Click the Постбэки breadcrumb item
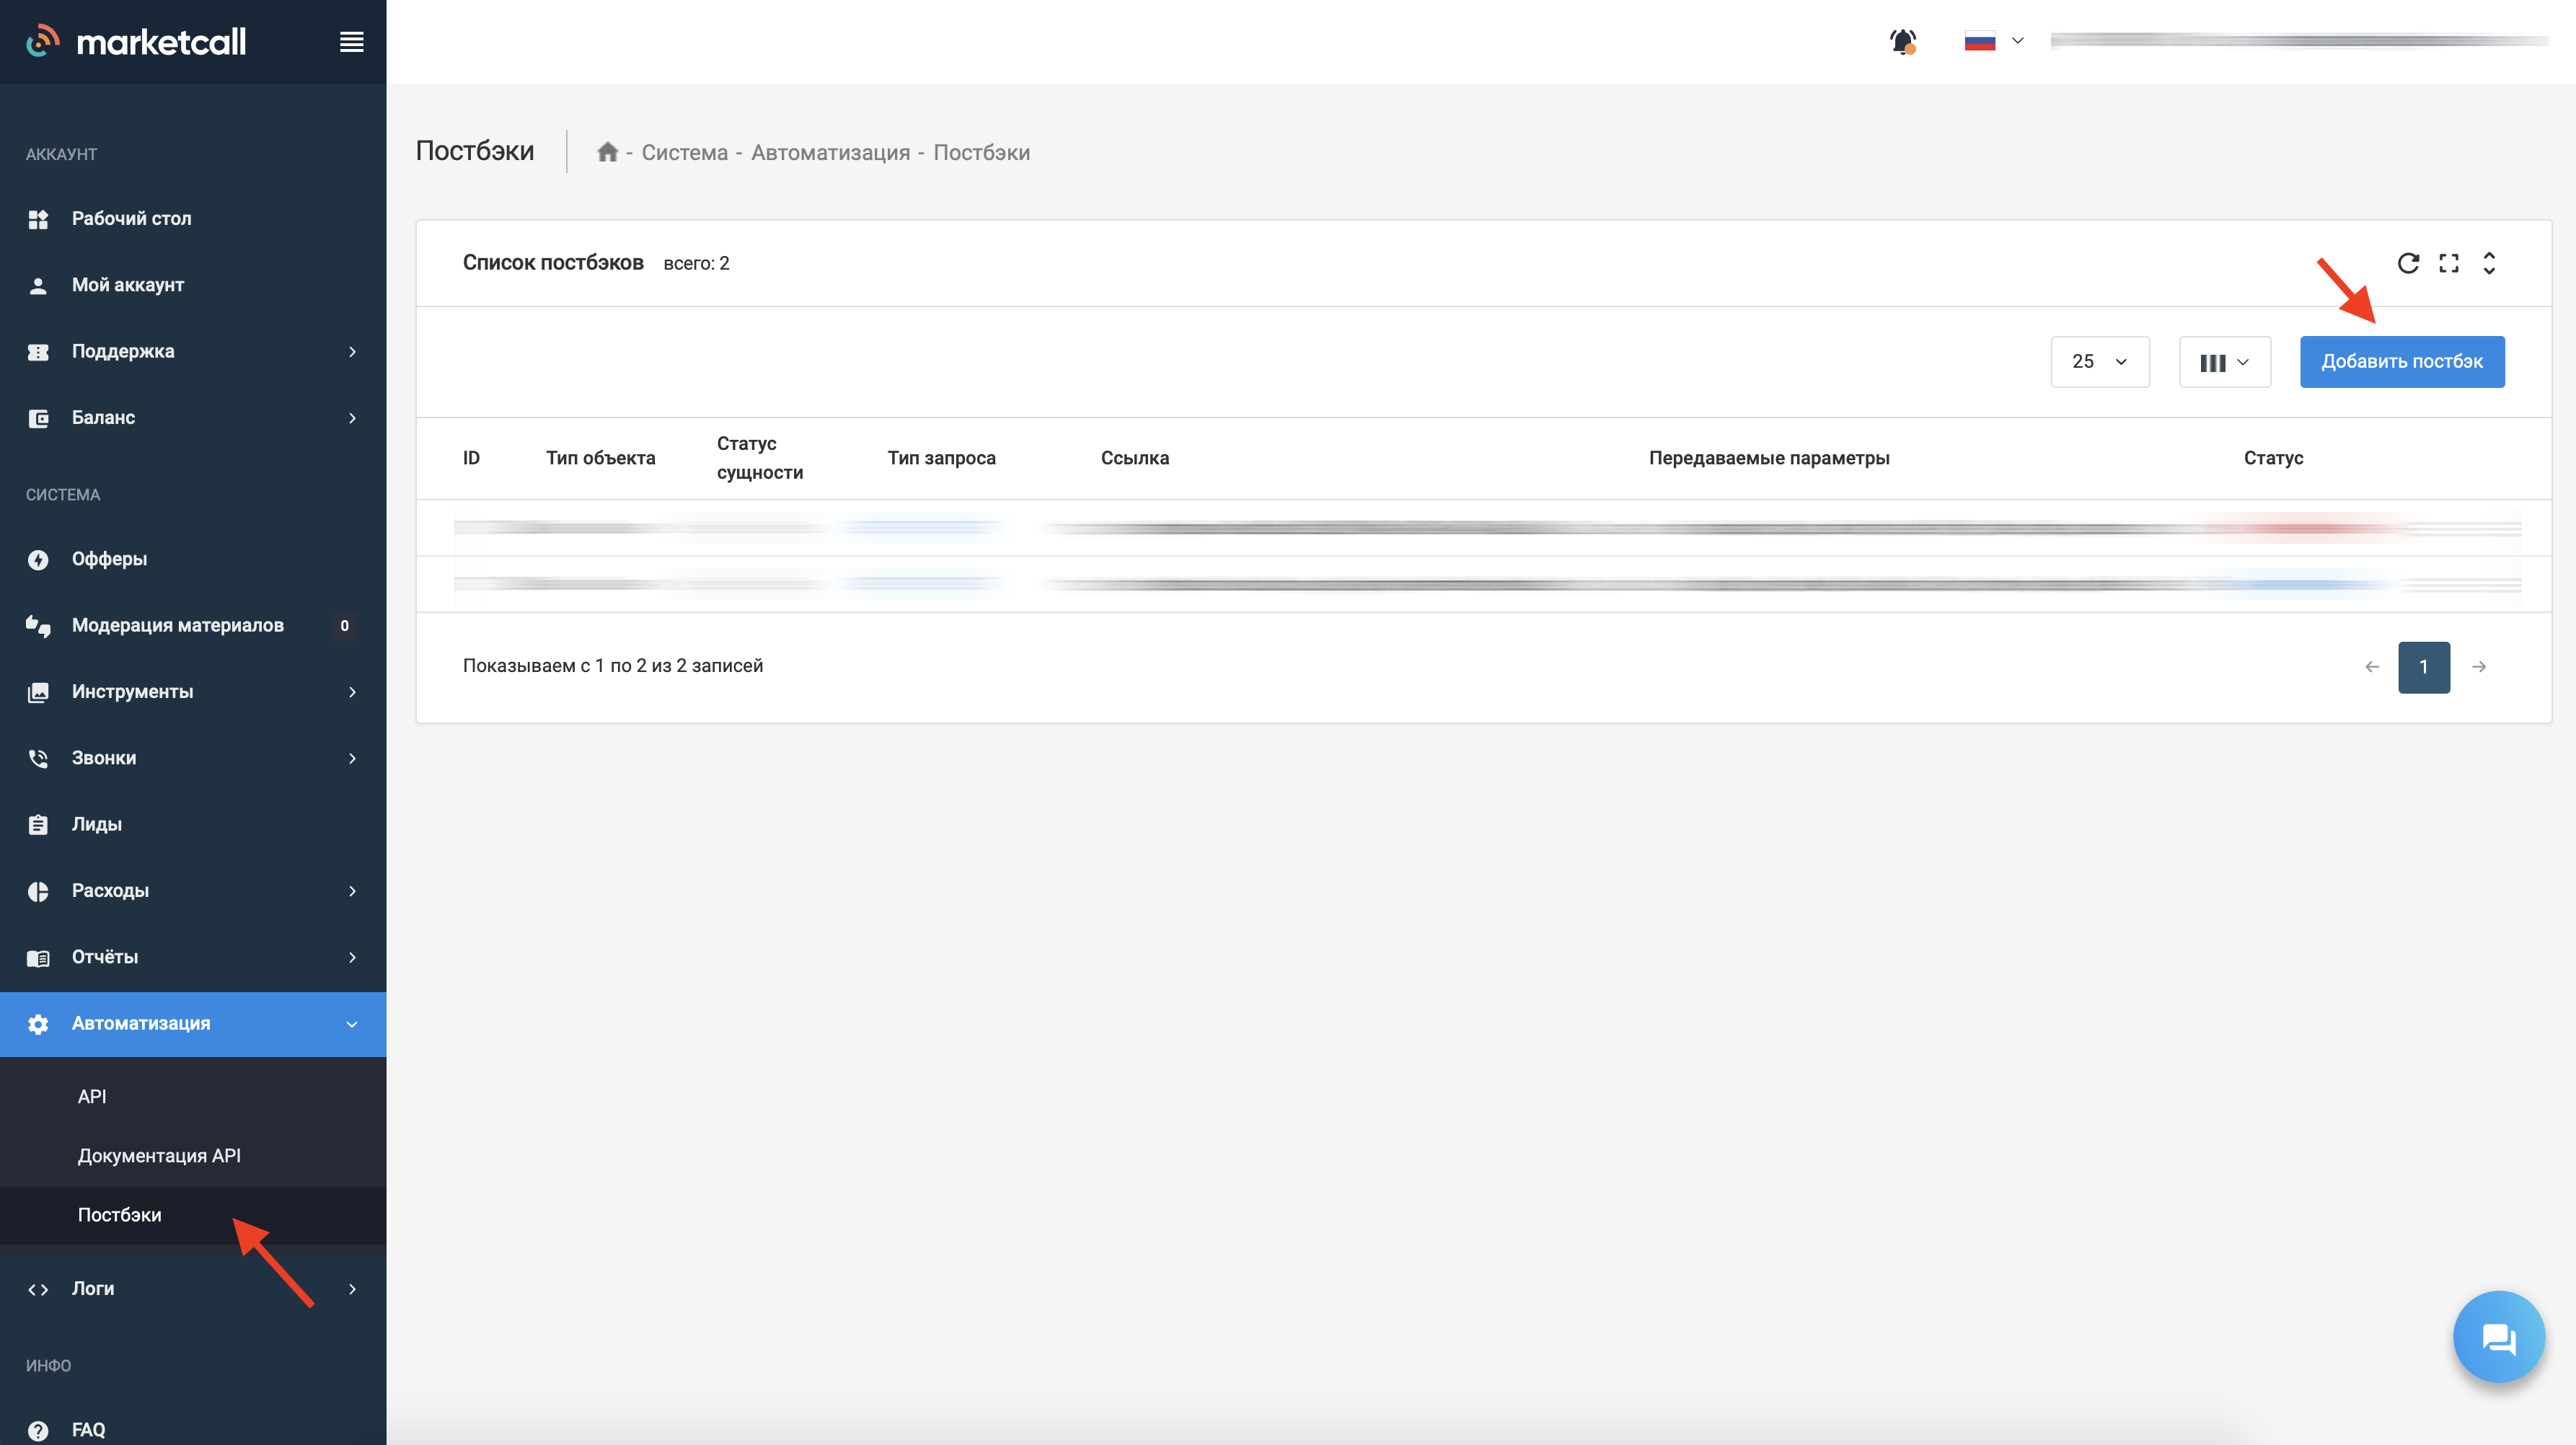The width and height of the screenshot is (2576, 1445). [x=981, y=153]
